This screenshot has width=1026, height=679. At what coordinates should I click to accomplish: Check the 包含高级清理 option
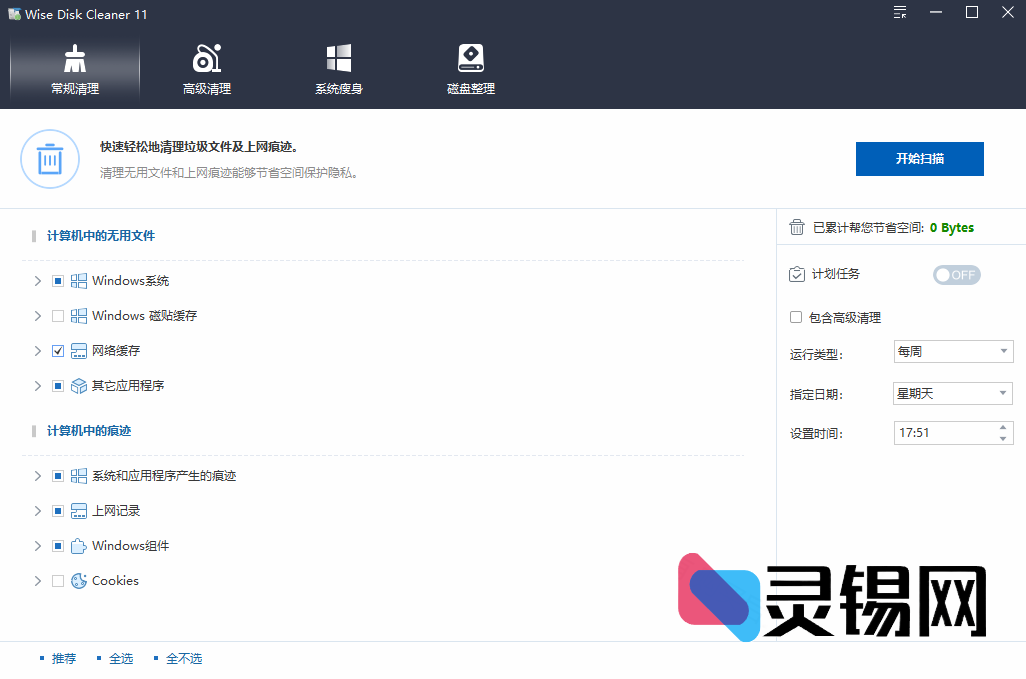795,317
